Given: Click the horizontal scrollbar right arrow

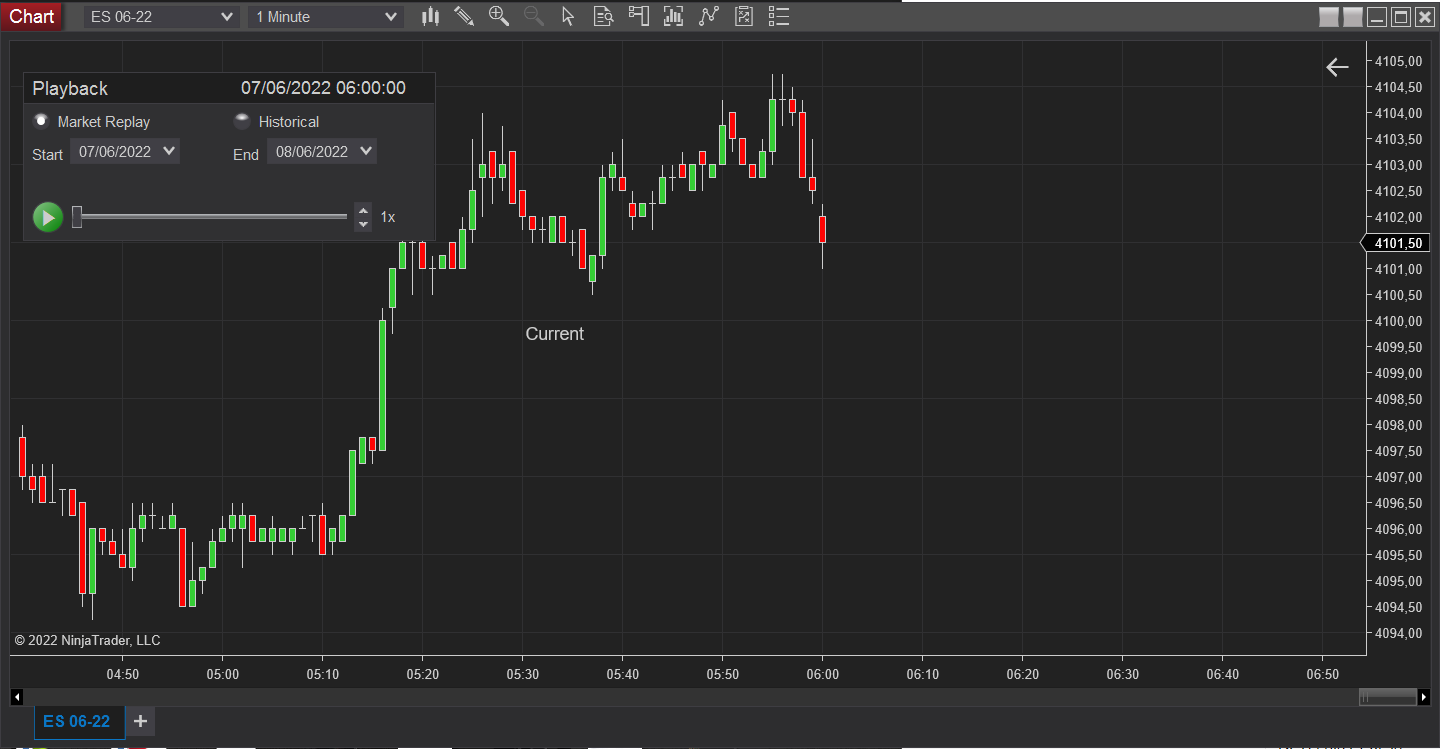Looking at the screenshot, I should pos(1424,696).
